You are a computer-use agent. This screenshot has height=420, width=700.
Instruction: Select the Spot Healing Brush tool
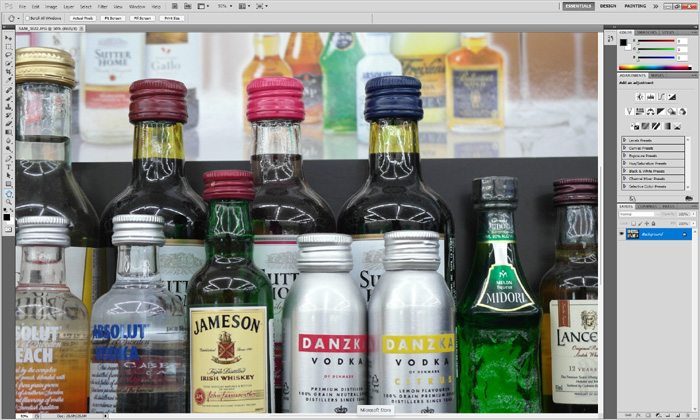pos(8,91)
